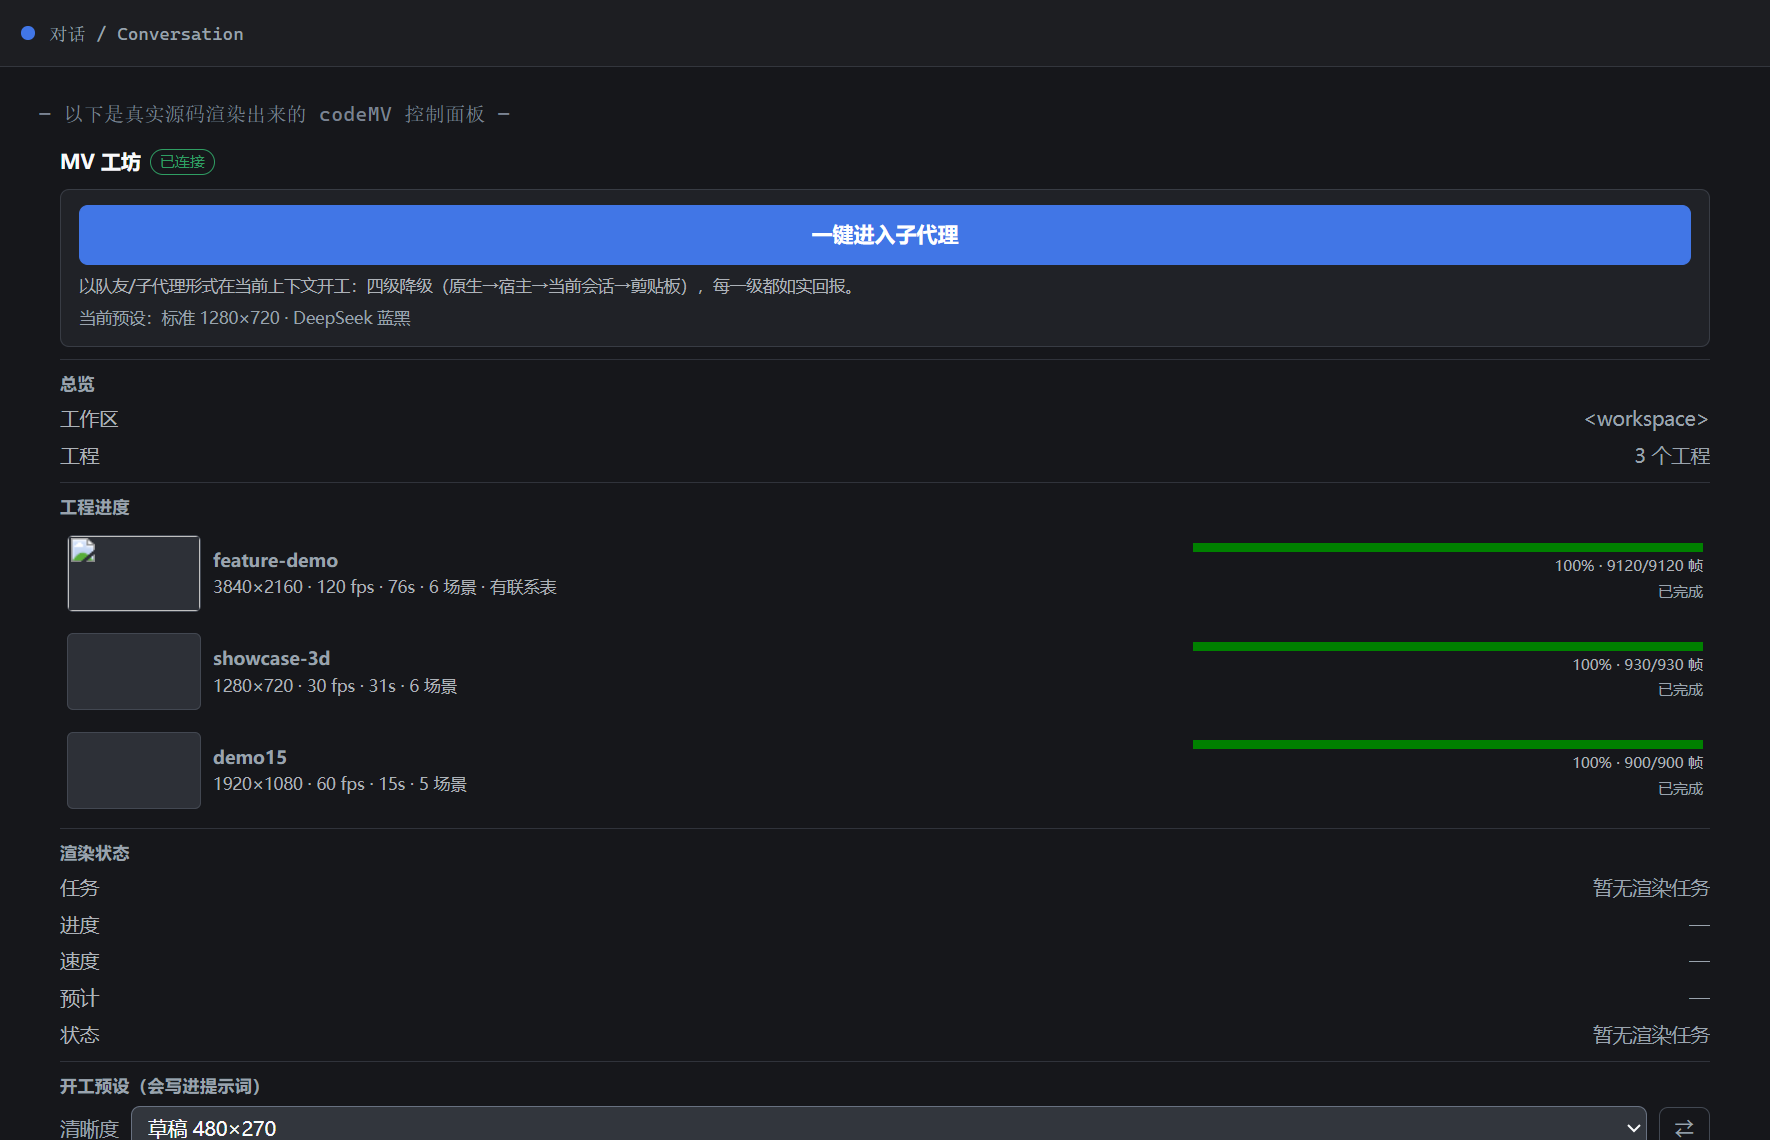Click the 对话 / Conversation header label

[x=147, y=34]
